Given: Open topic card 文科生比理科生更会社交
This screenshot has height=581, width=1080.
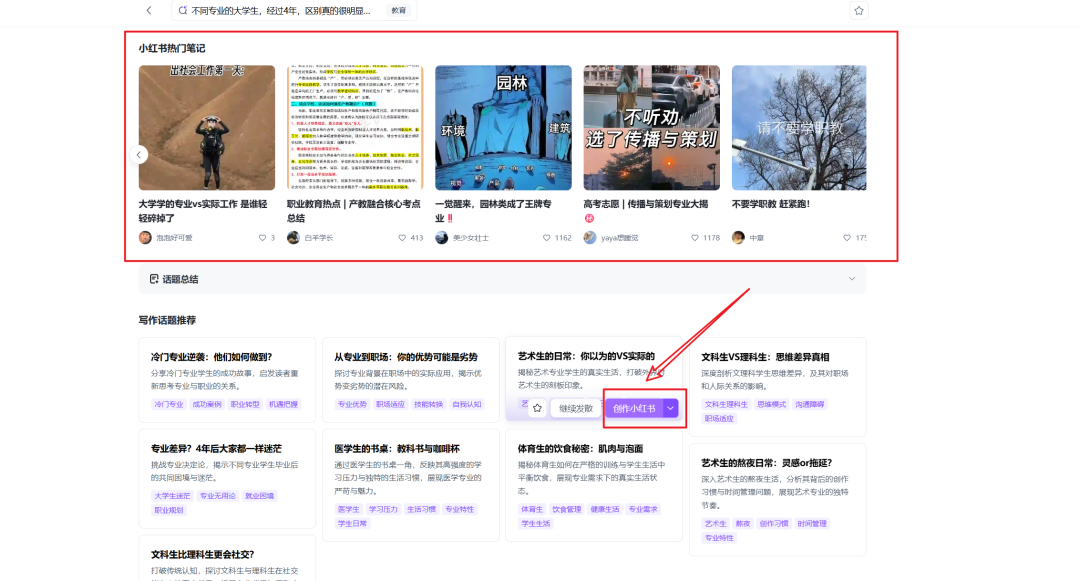Looking at the screenshot, I should point(227,559).
